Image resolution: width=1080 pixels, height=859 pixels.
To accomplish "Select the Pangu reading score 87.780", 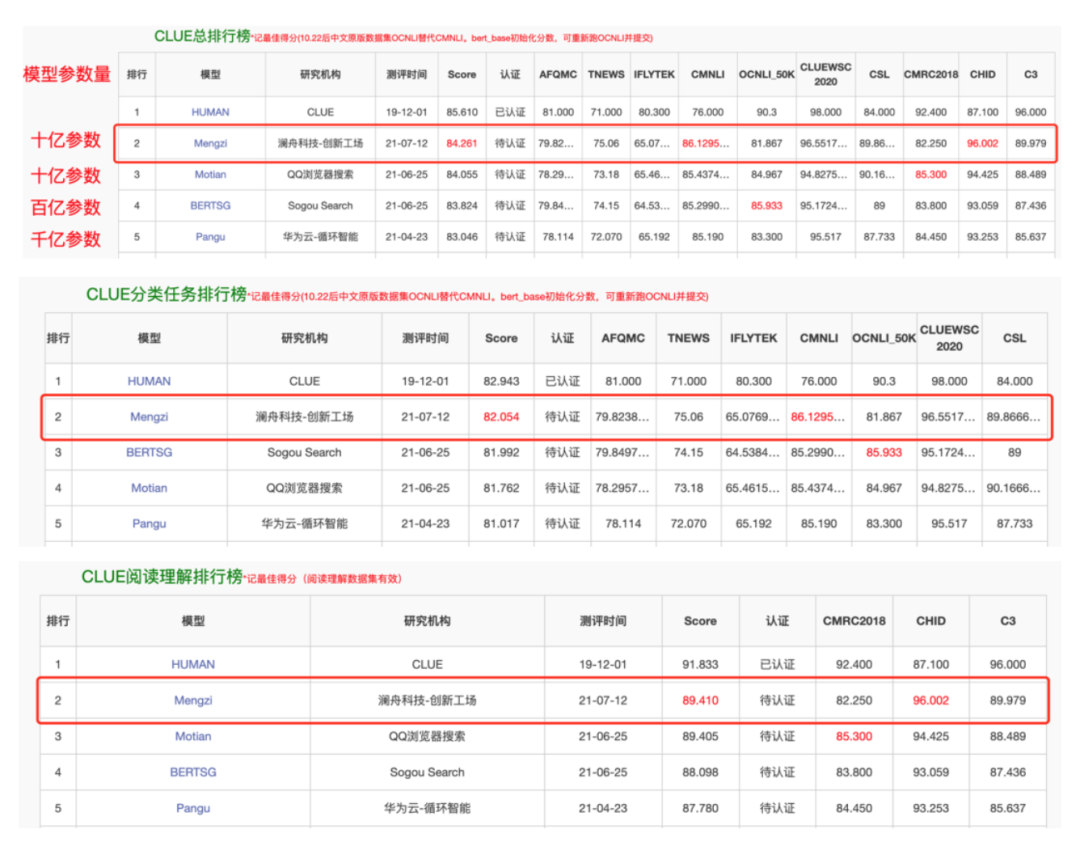I will (700, 808).
